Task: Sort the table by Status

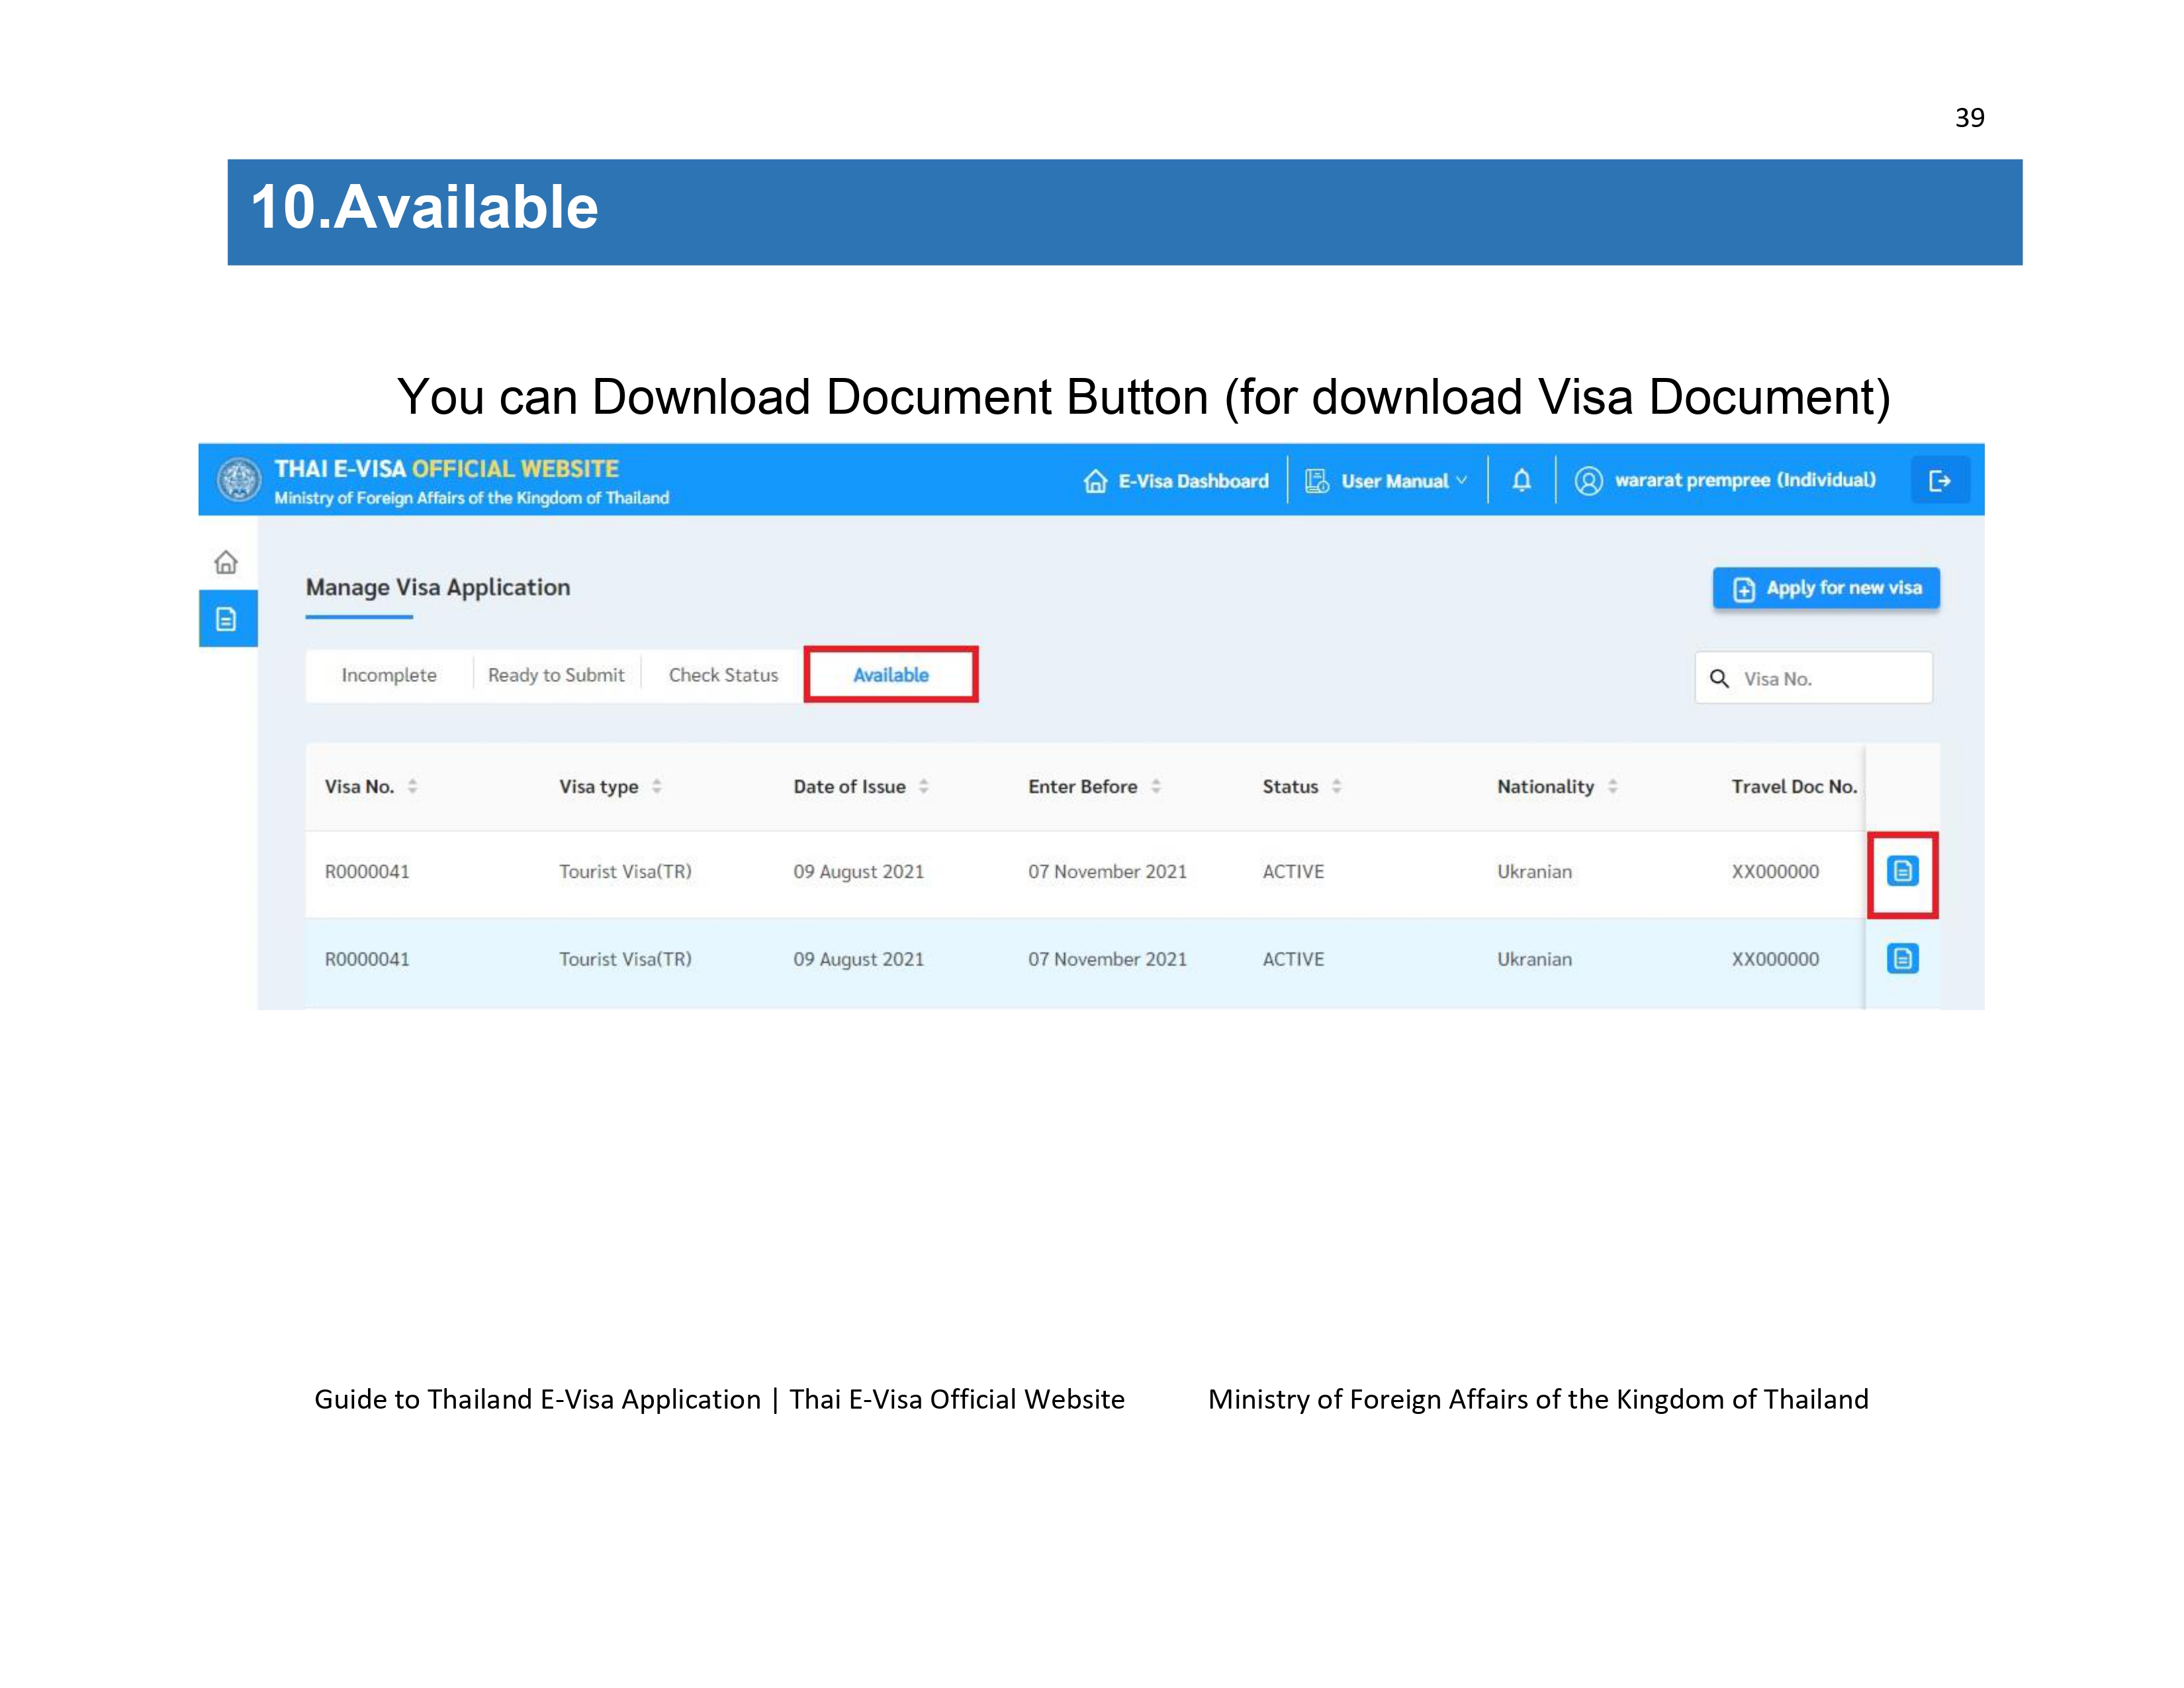Action: pyautogui.click(x=1336, y=786)
